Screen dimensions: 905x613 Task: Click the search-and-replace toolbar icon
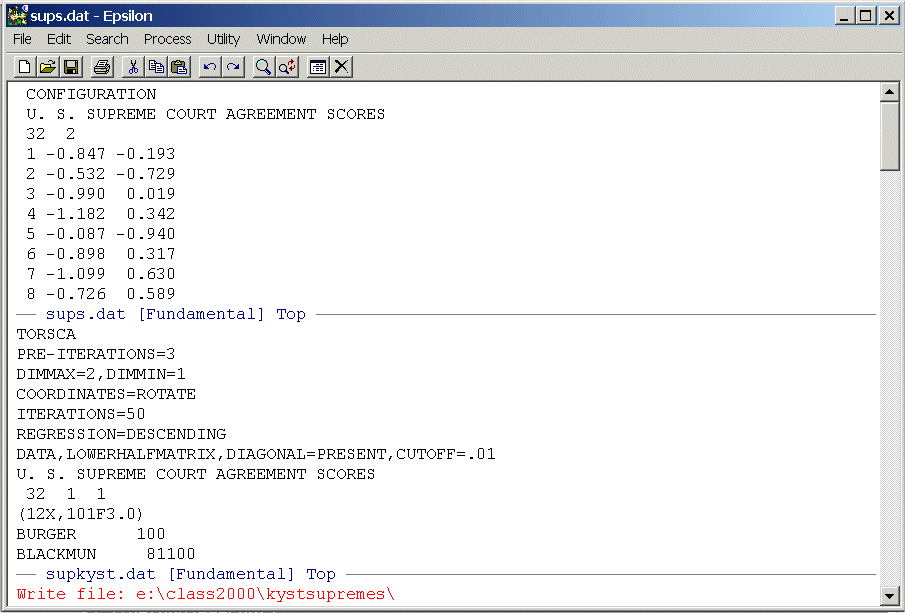pos(287,67)
